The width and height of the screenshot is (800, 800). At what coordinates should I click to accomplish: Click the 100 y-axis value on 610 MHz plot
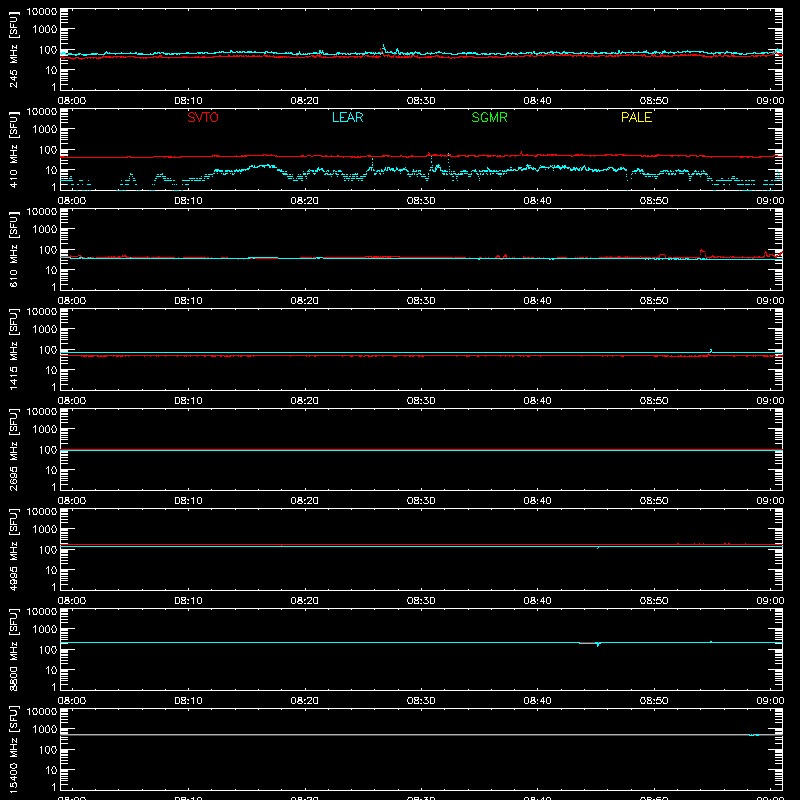pyautogui.click(x=48, y=249)
